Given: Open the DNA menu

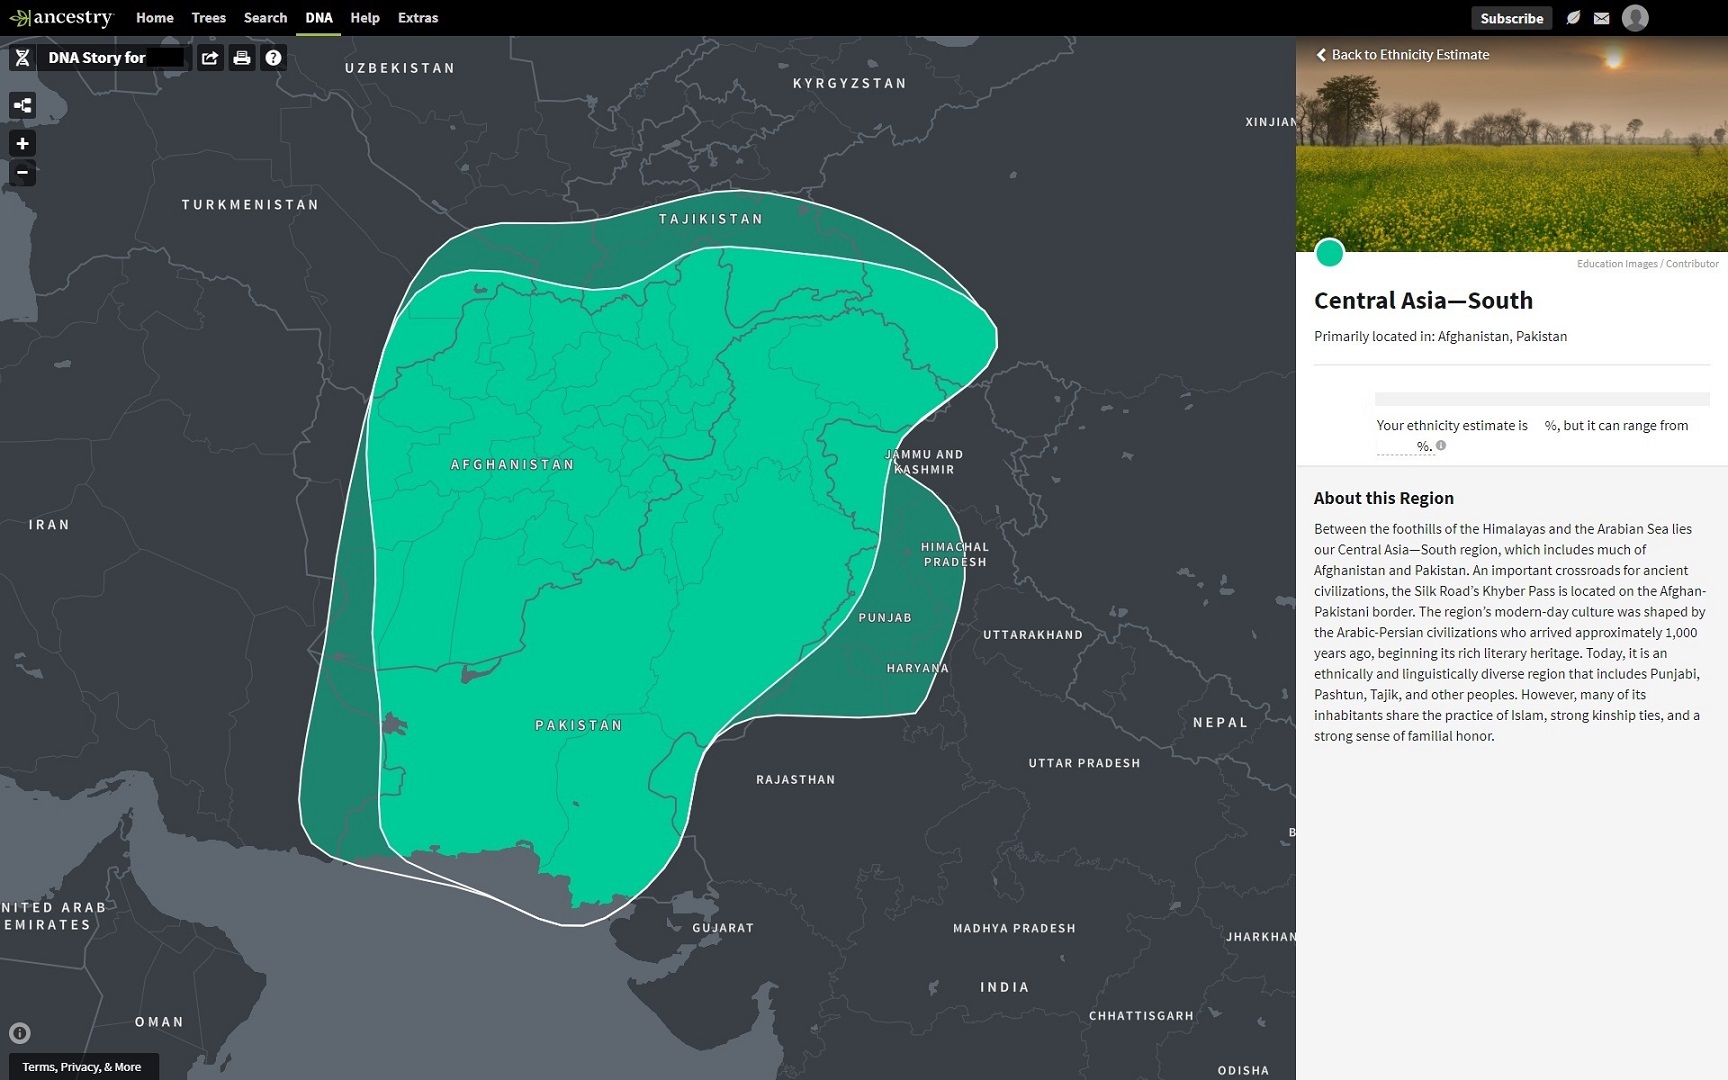Looking at the screenshot, I should [x=319, y=18].
